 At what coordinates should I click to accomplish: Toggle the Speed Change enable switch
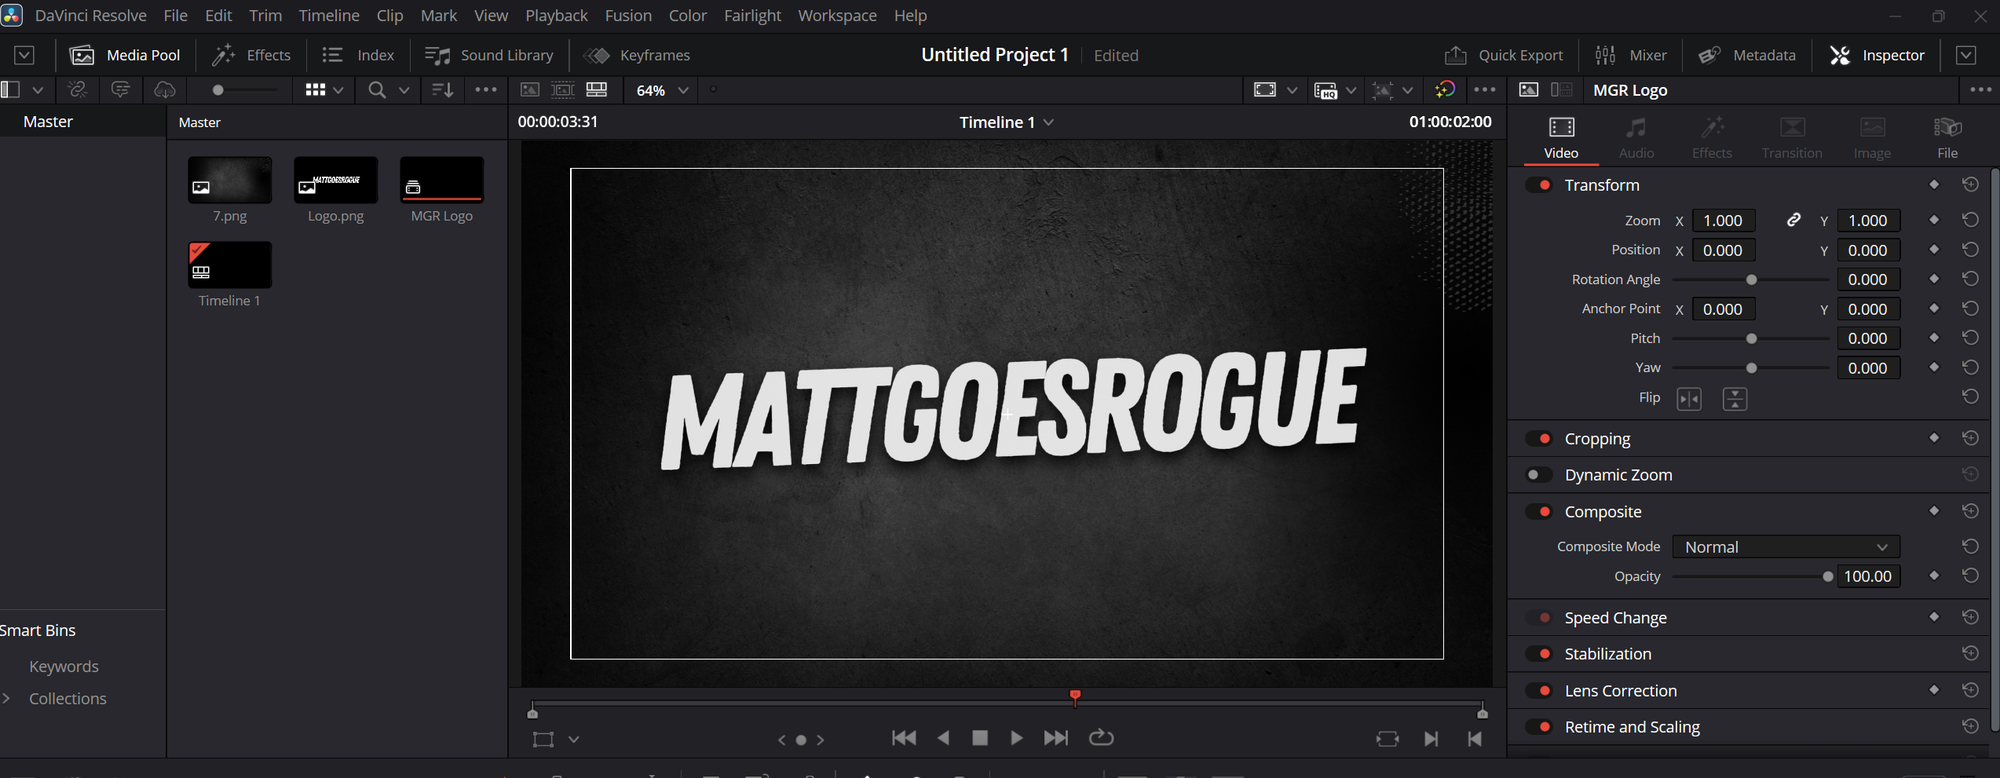(1539, 618)
